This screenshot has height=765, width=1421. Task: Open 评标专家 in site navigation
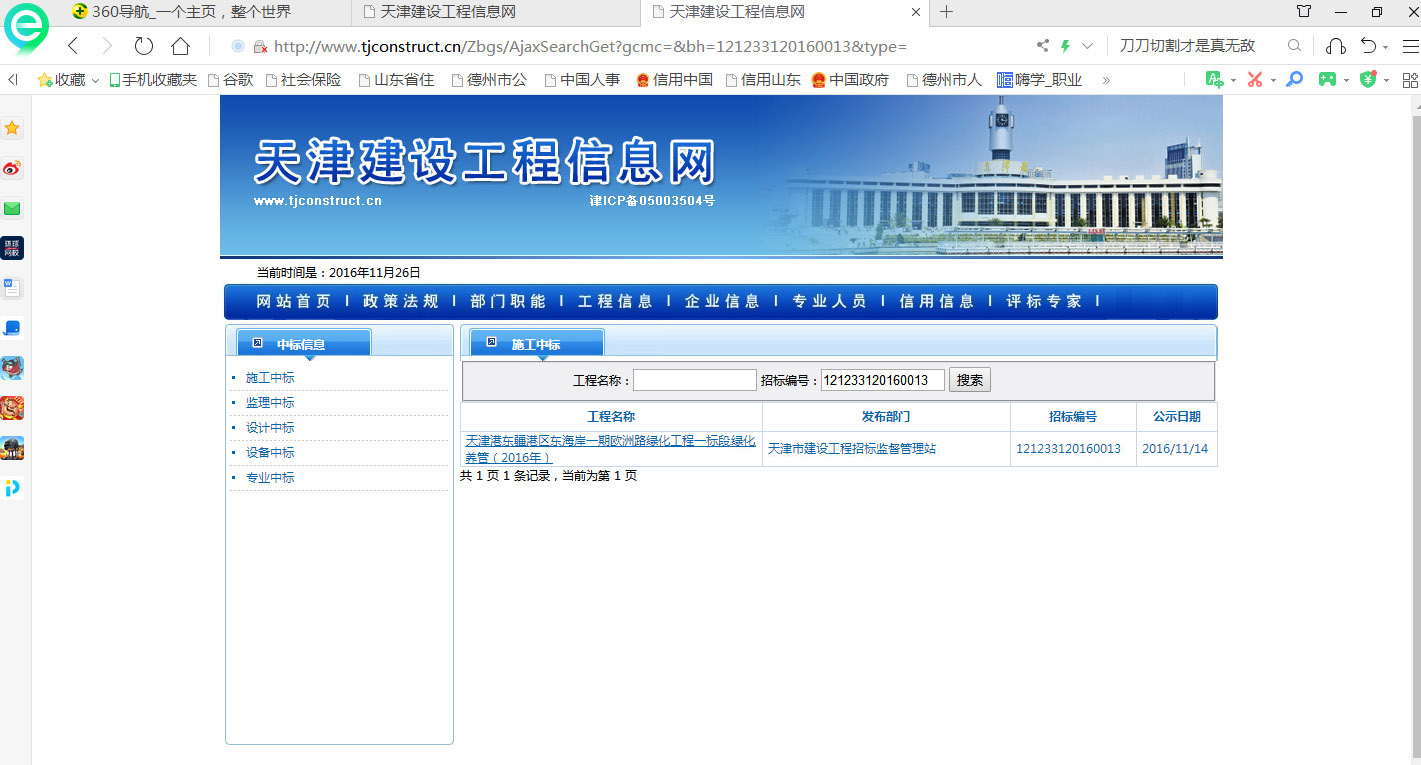(x=1043, y=301)
